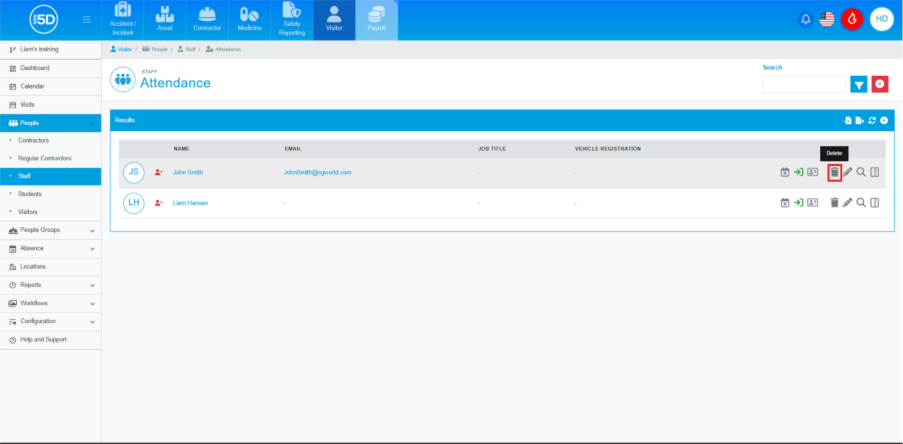Delete the John Smith staff record
Viewport: 903px width, 444px height.
pos(834,172)
